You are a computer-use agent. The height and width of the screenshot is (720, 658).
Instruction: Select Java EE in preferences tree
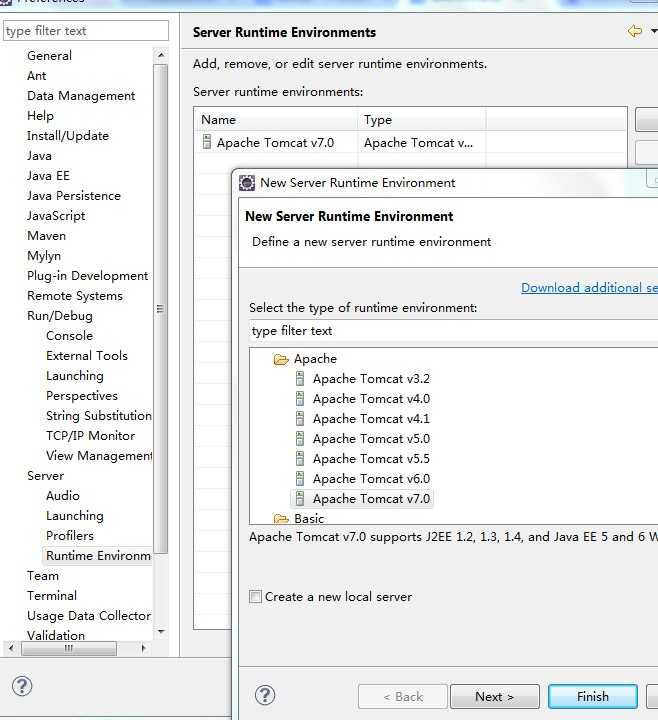[49, 176]
